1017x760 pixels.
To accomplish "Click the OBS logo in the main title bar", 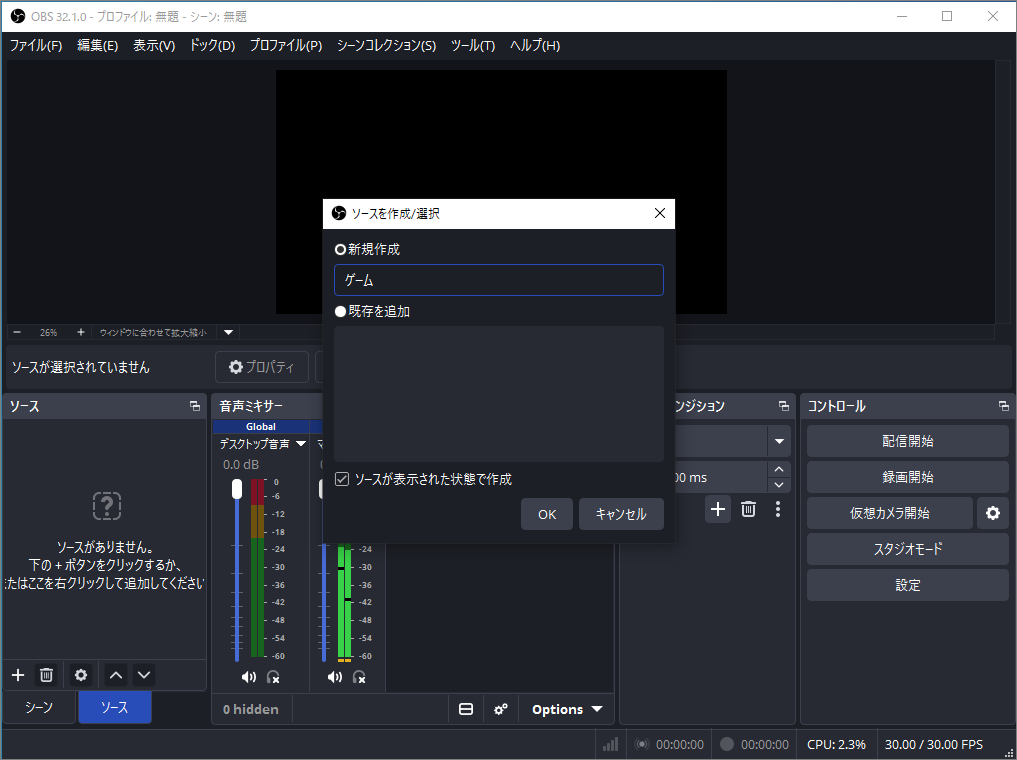I will pyautogui.click(x=18, y=16).
